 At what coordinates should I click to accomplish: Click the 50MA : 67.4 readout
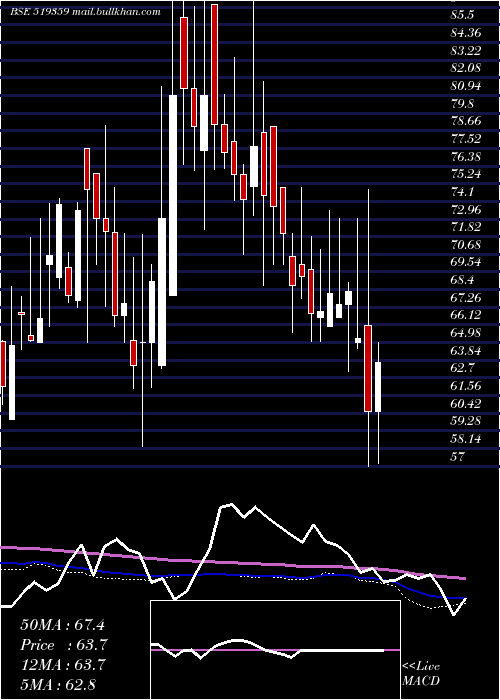pyautogui.click(x=62, y=625)
